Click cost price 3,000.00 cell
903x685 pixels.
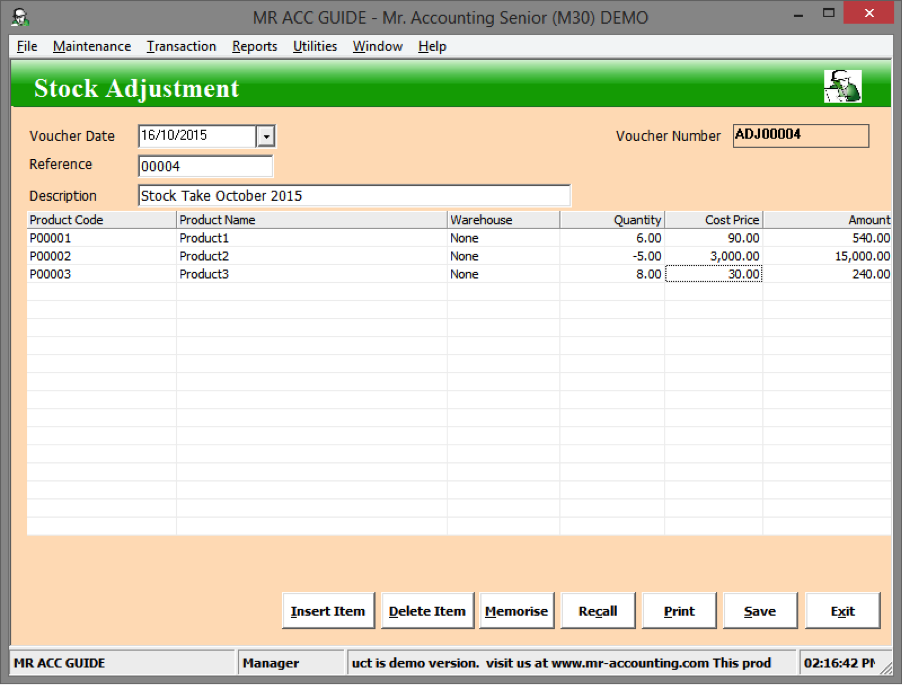[x=714, y=256]
